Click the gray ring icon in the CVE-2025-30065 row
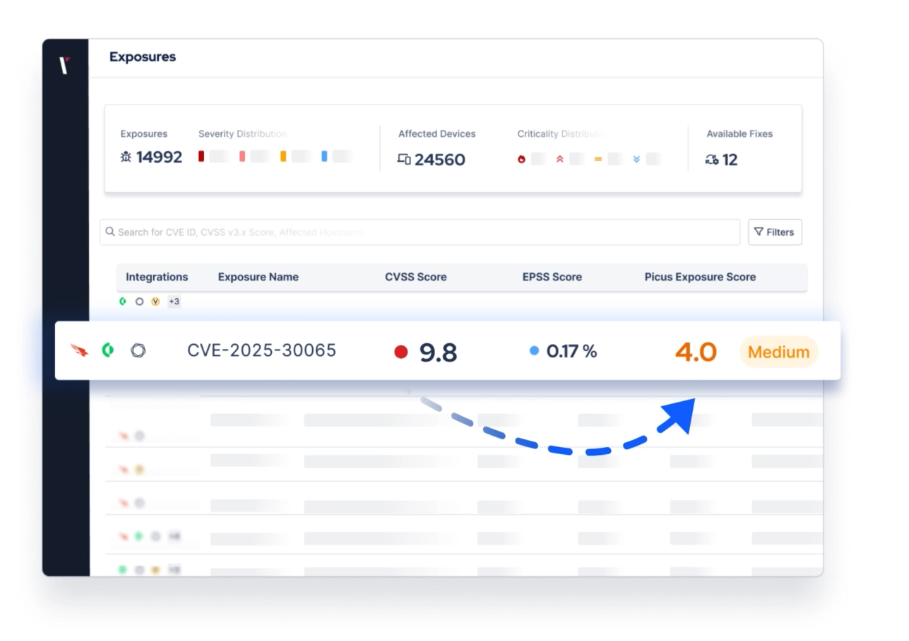909x641 pixels. (x=138, y=350)
